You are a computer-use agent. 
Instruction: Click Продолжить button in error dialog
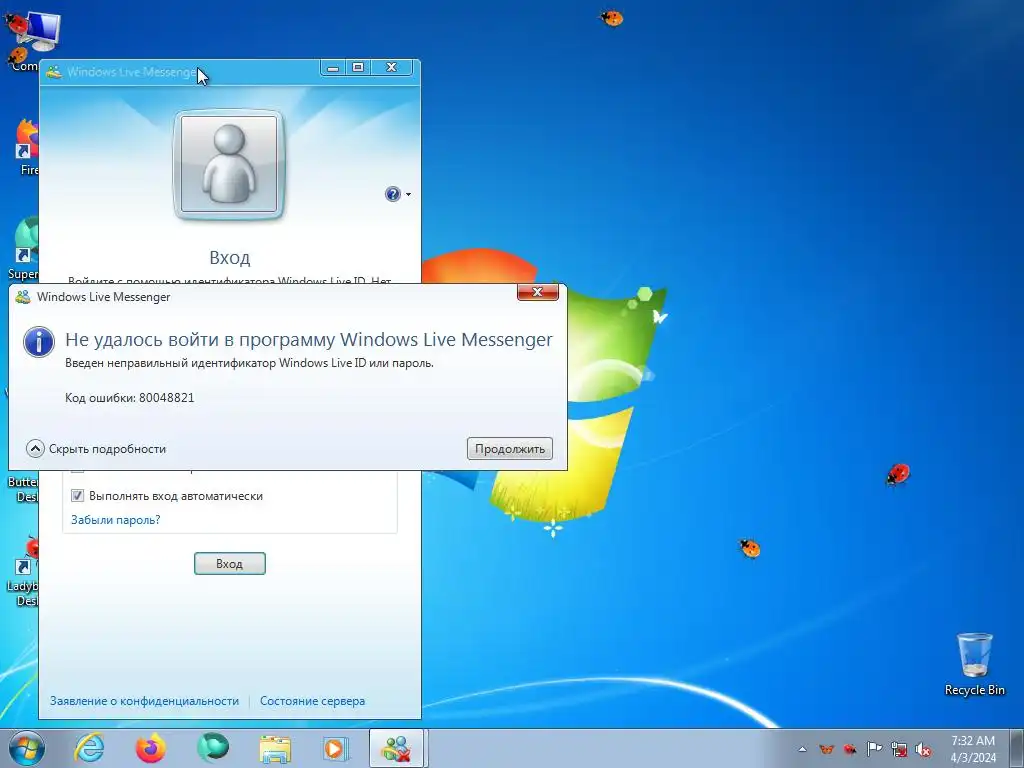[509, 449]
